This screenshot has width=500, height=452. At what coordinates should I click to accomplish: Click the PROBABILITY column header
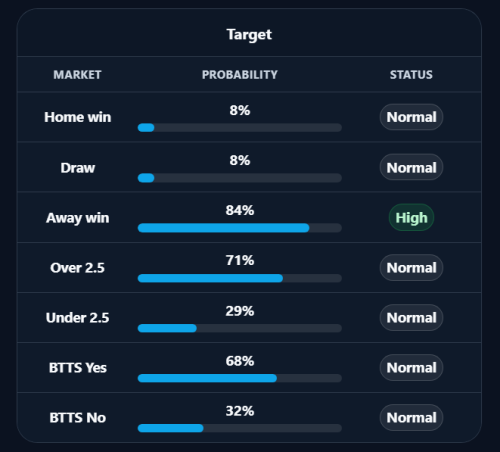[x=240, y=75]
